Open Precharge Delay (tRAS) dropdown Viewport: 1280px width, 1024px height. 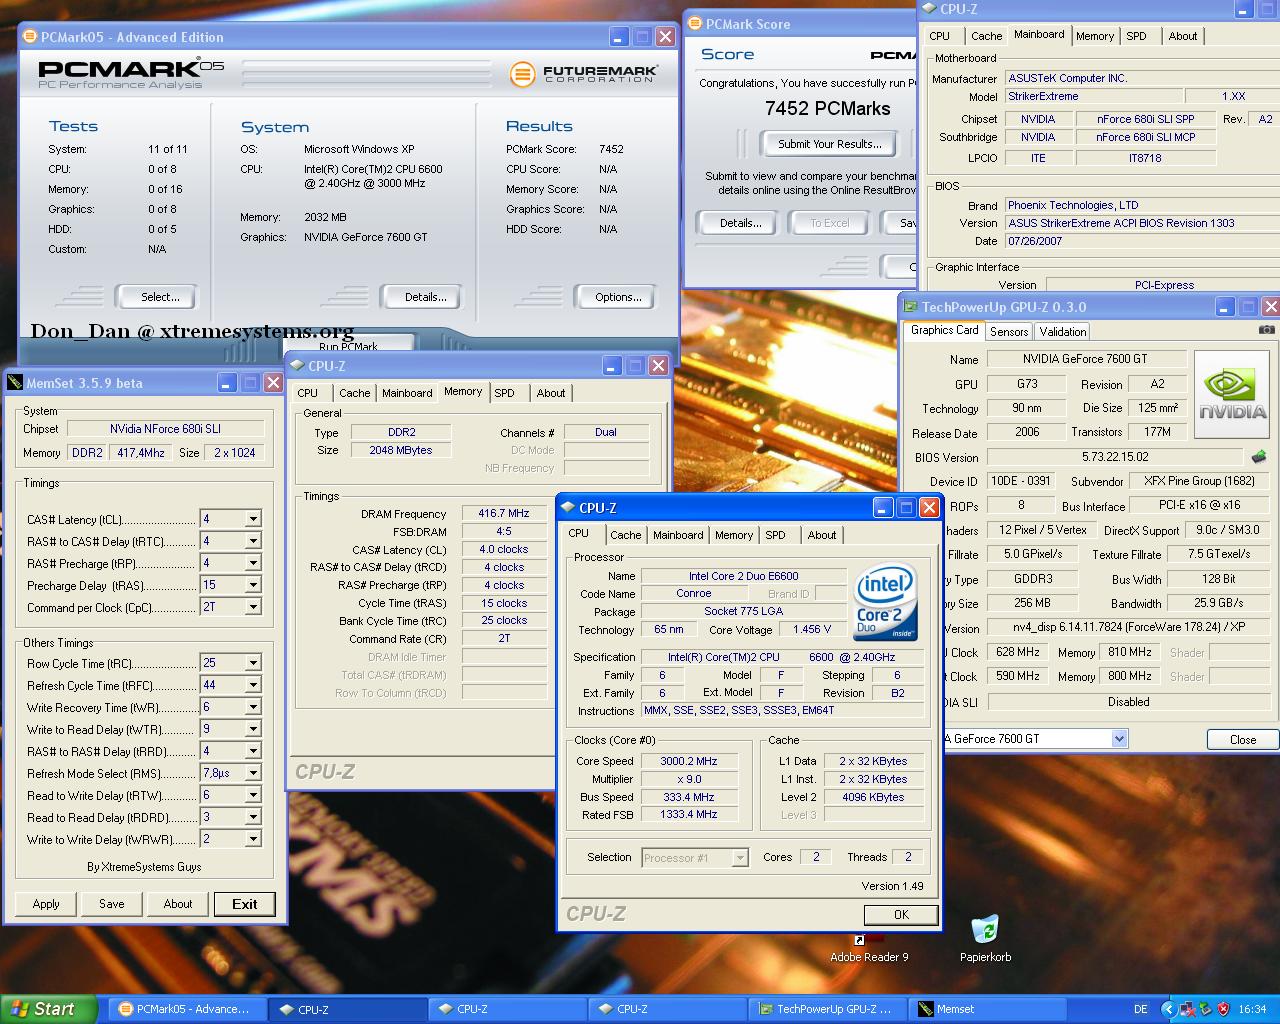click(x=253, y=585)
